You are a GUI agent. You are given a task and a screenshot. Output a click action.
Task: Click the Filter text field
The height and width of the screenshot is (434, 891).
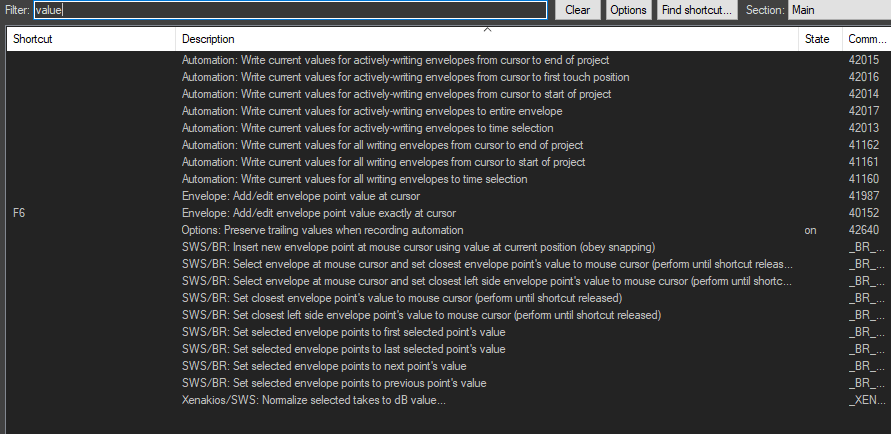click(290, 10)
